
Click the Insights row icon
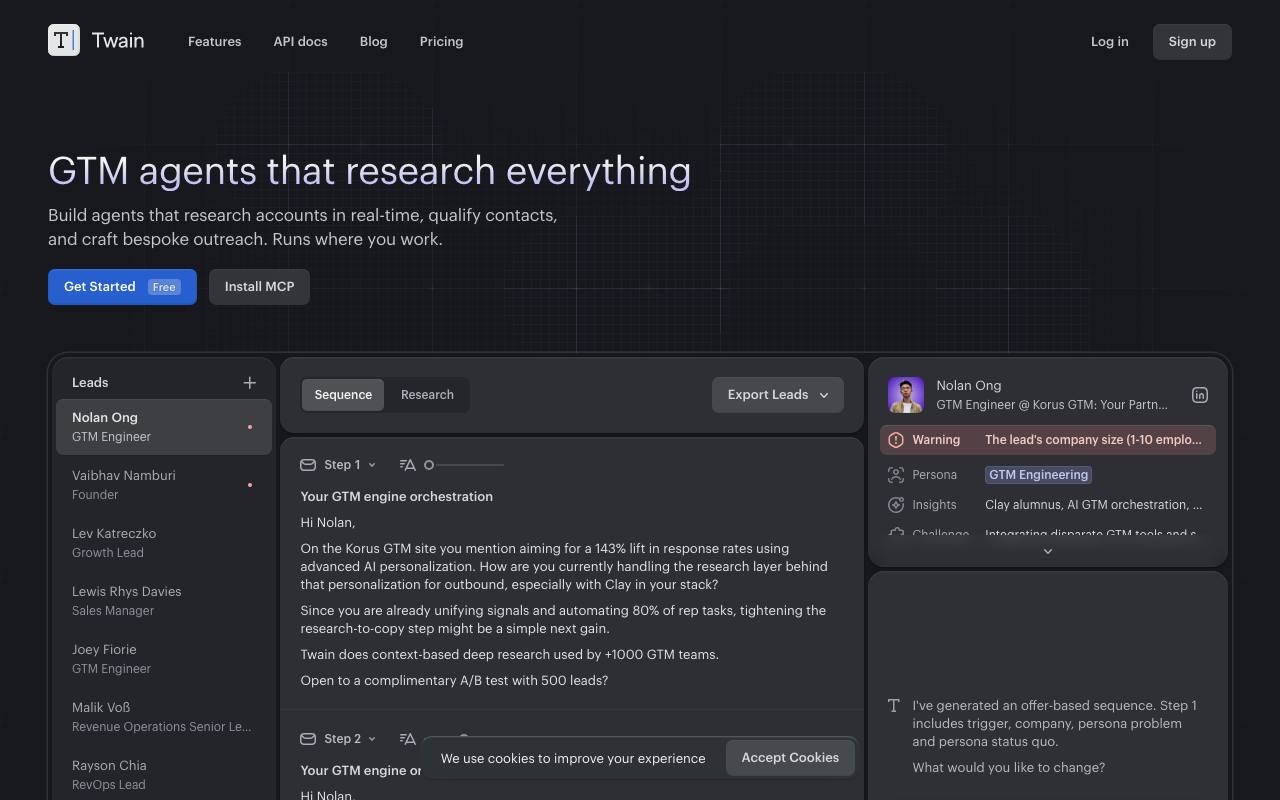click(x=896, y=504)
